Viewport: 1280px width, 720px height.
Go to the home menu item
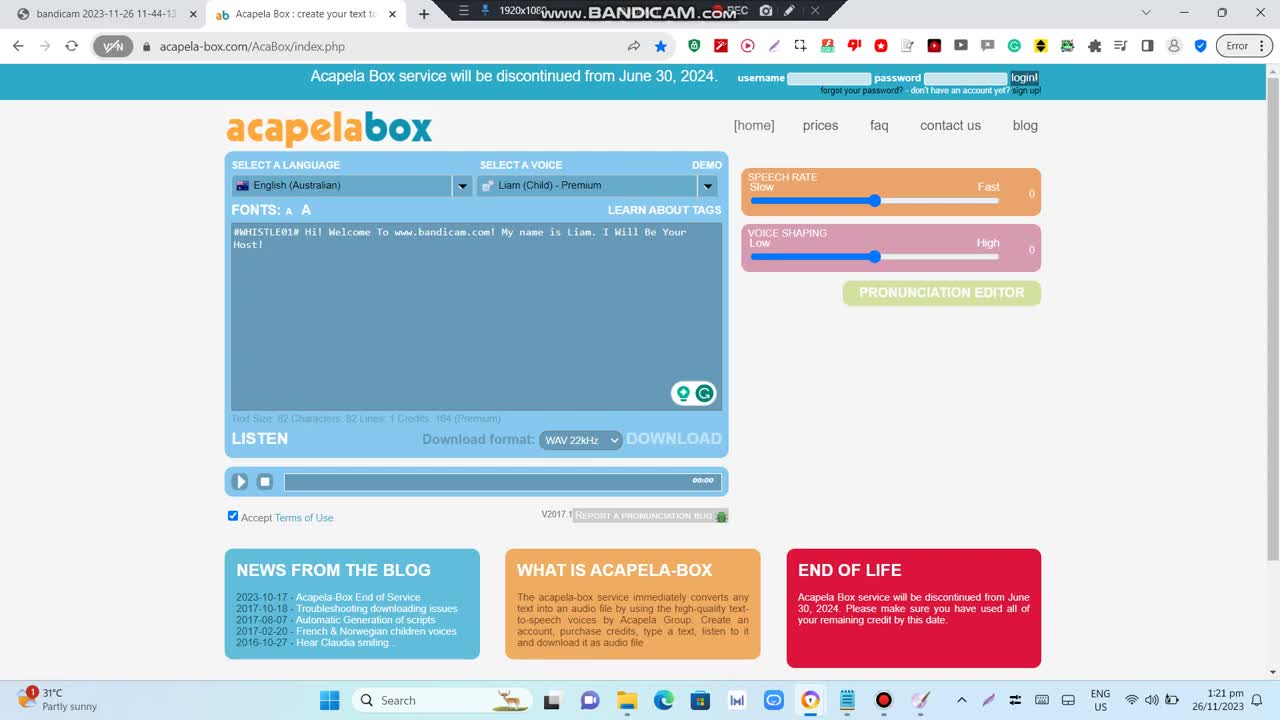click(754, 125)
